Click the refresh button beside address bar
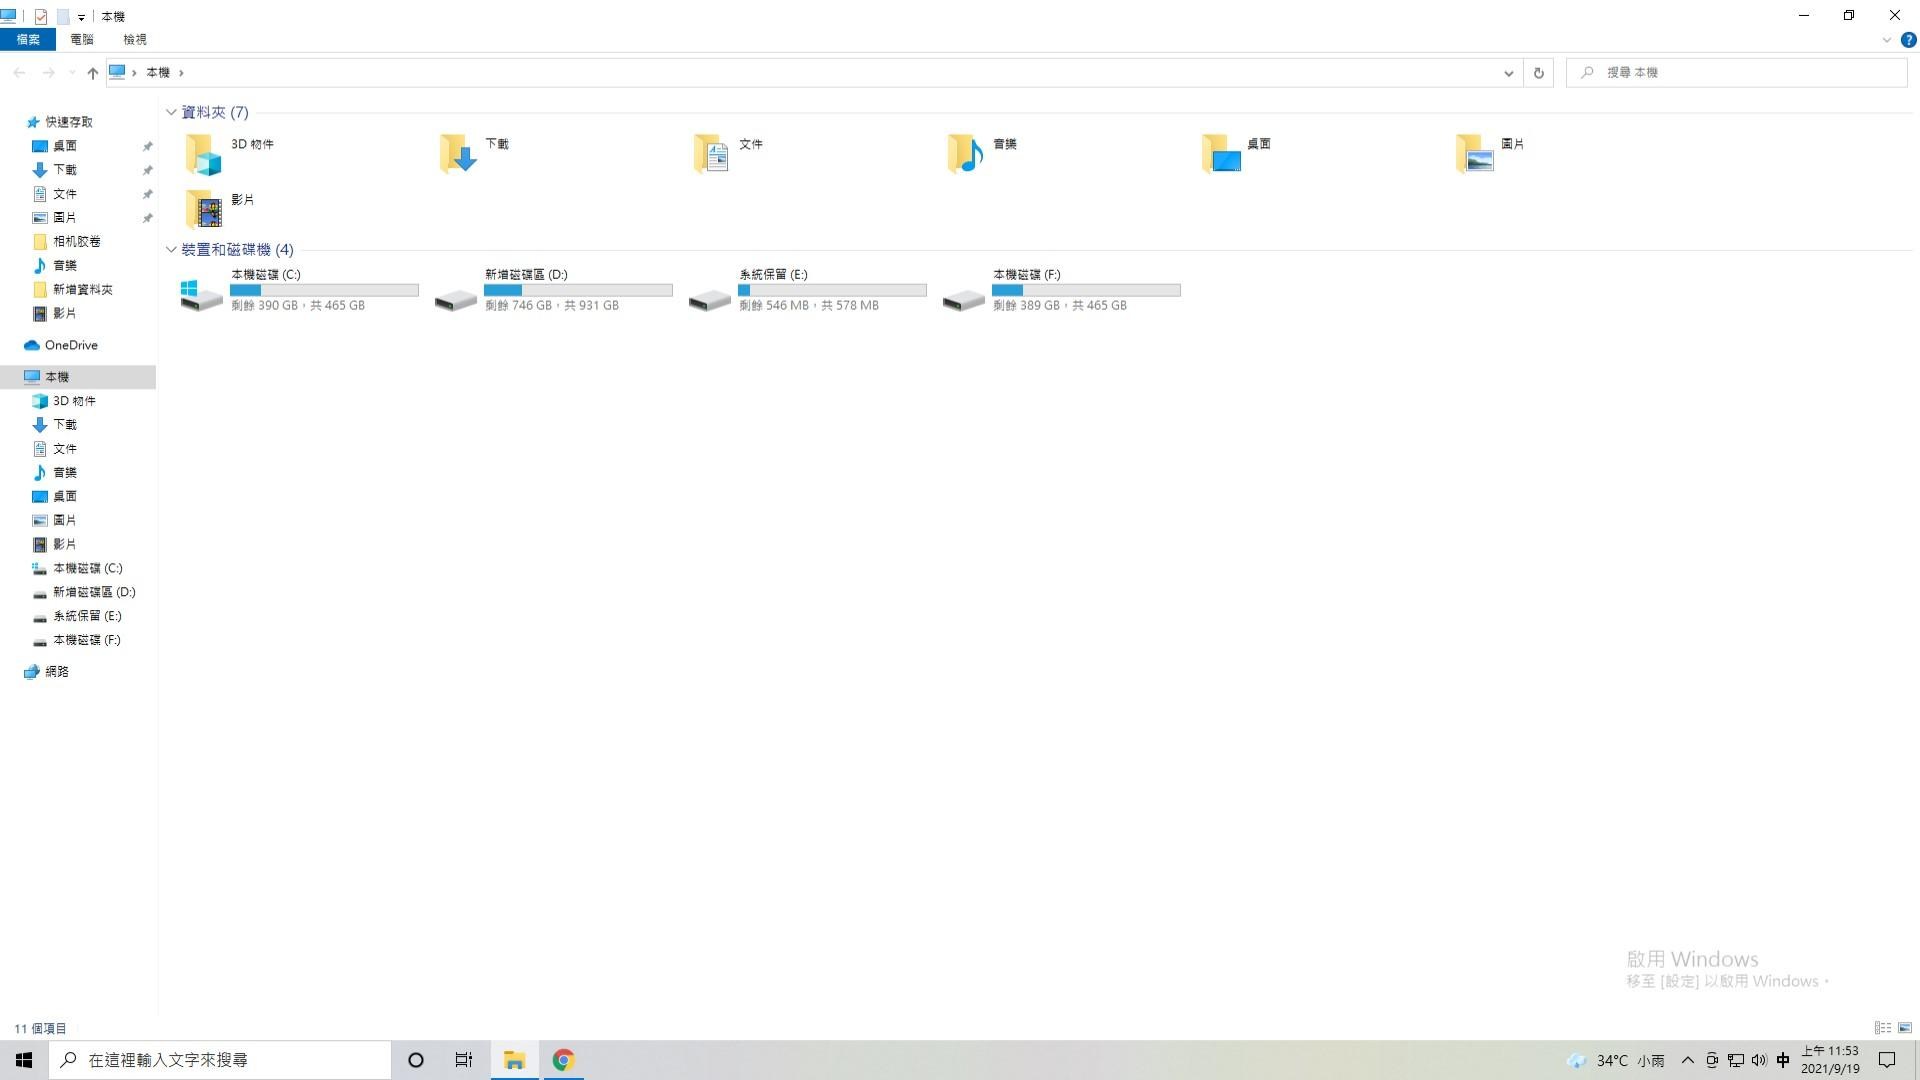Screen dimensions: 1920x1080 pyautogui.click(x=1538, y=73)
